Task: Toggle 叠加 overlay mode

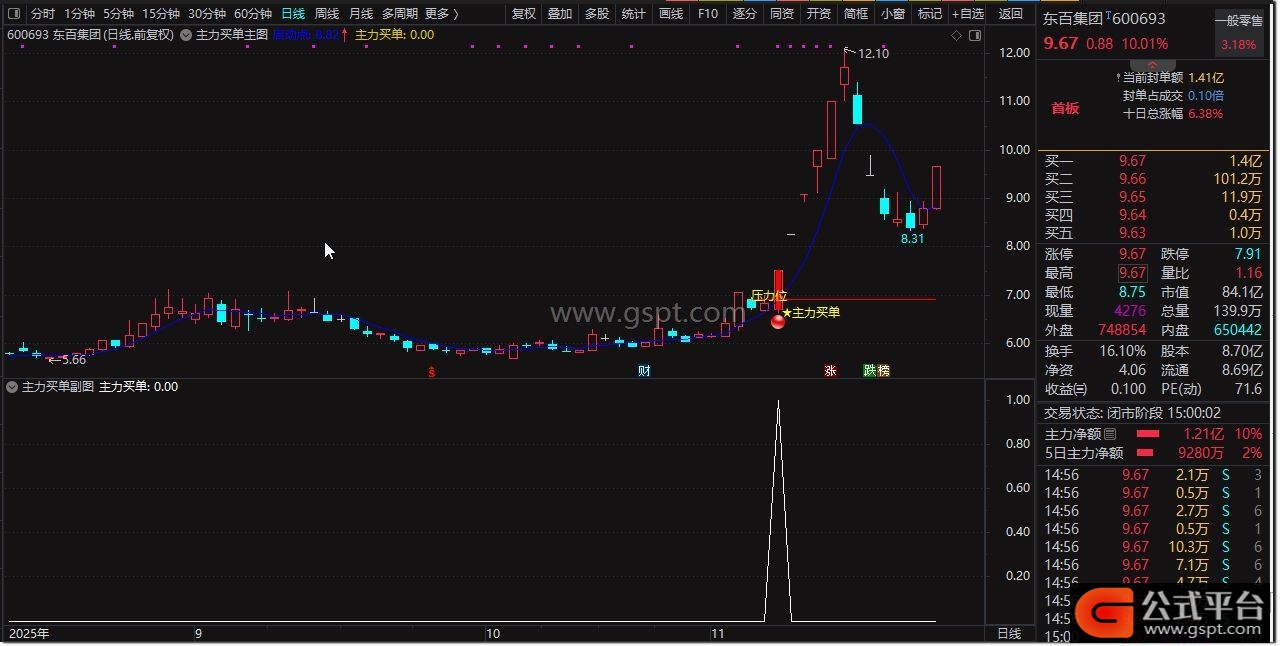Action: [560, 14]
